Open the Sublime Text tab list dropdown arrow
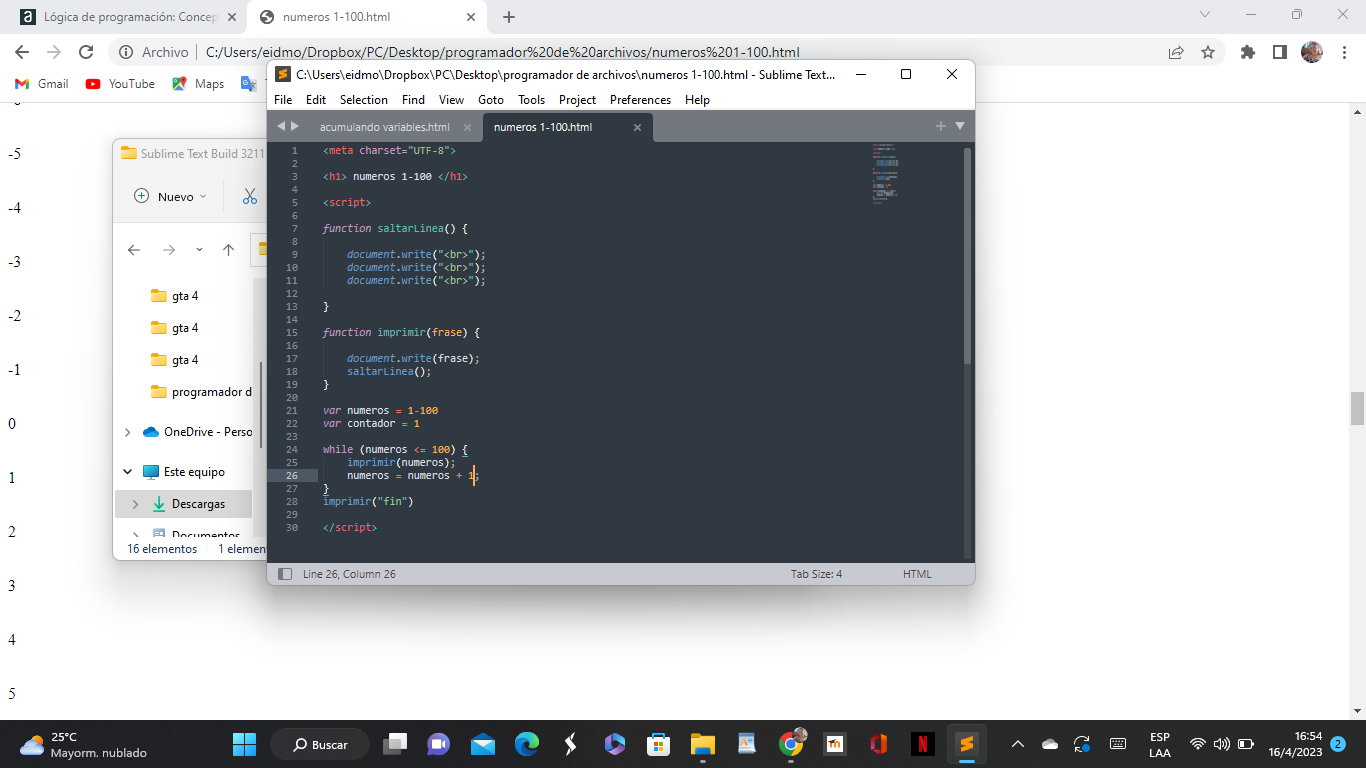The height and width of the screenshot is (768, 1366). 960,126
